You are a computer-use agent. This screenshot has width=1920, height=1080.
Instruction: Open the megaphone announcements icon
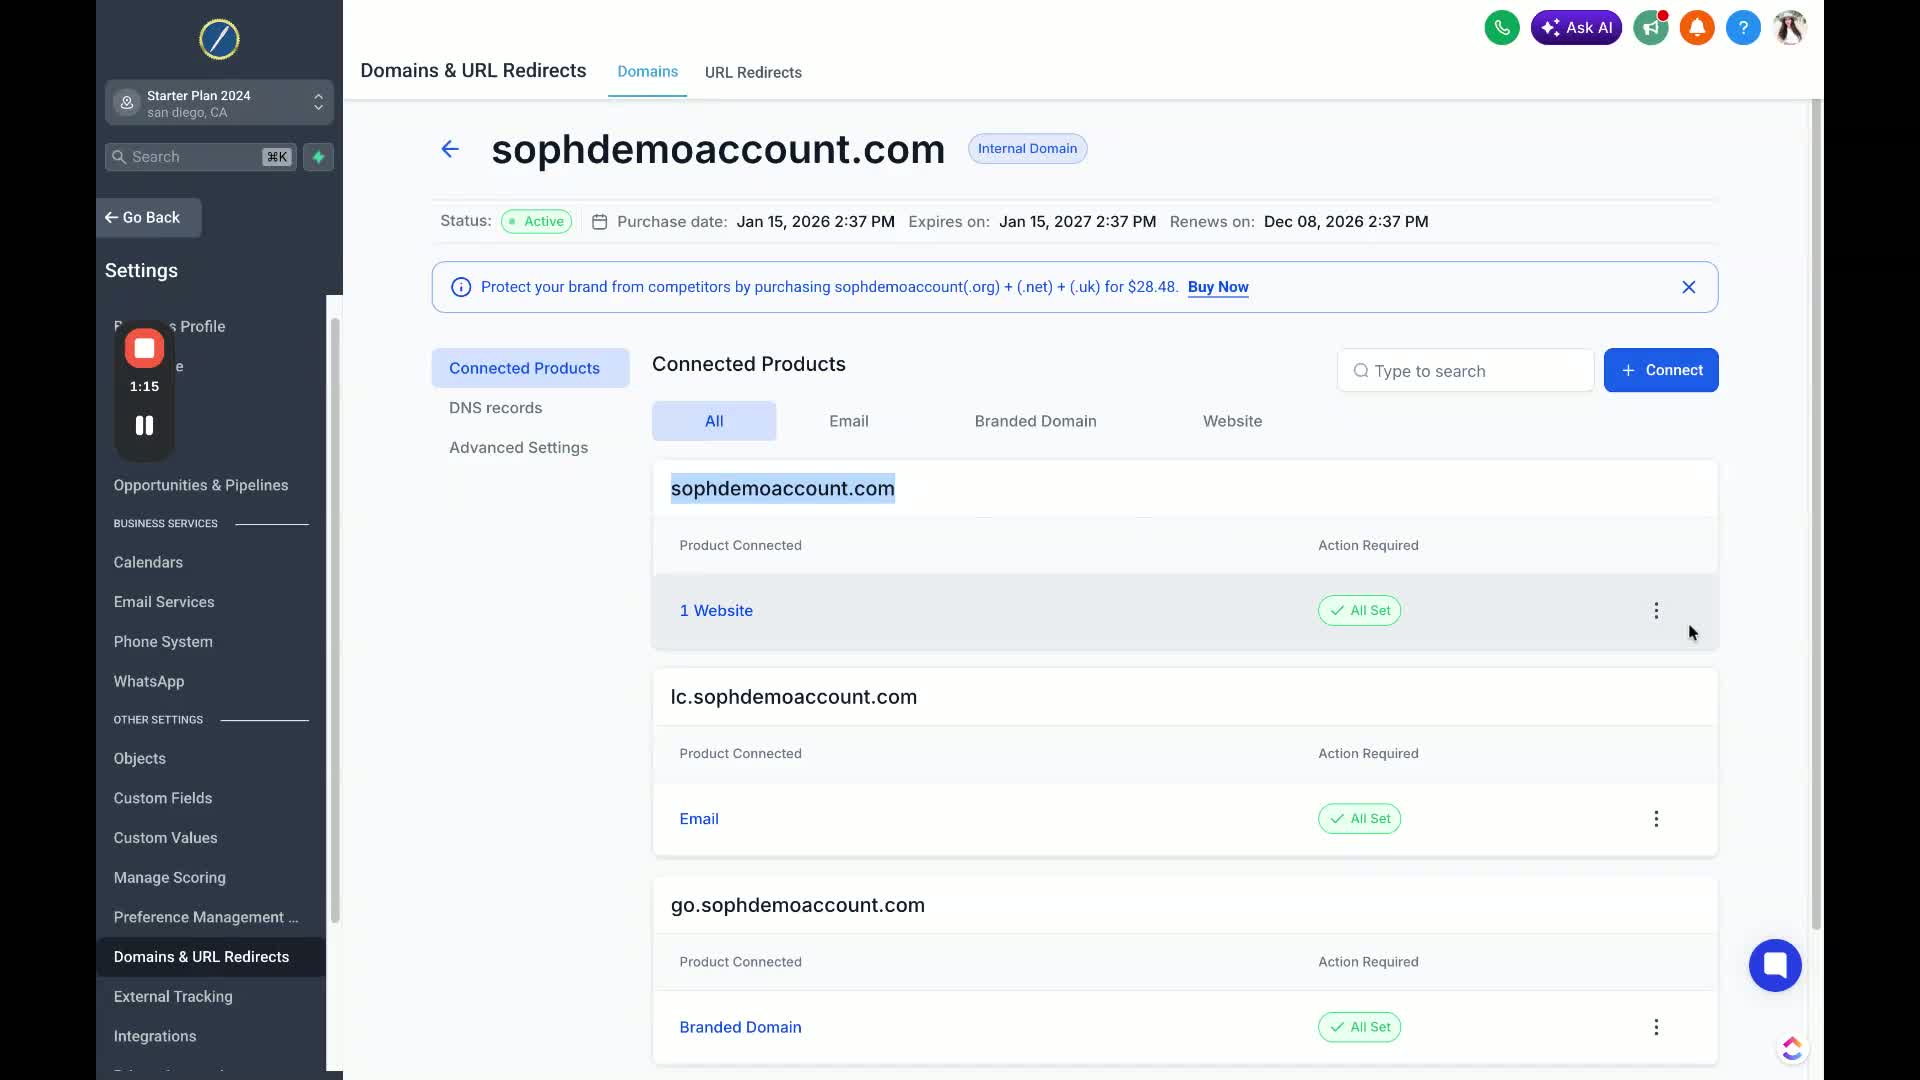tap(1650, 28)
